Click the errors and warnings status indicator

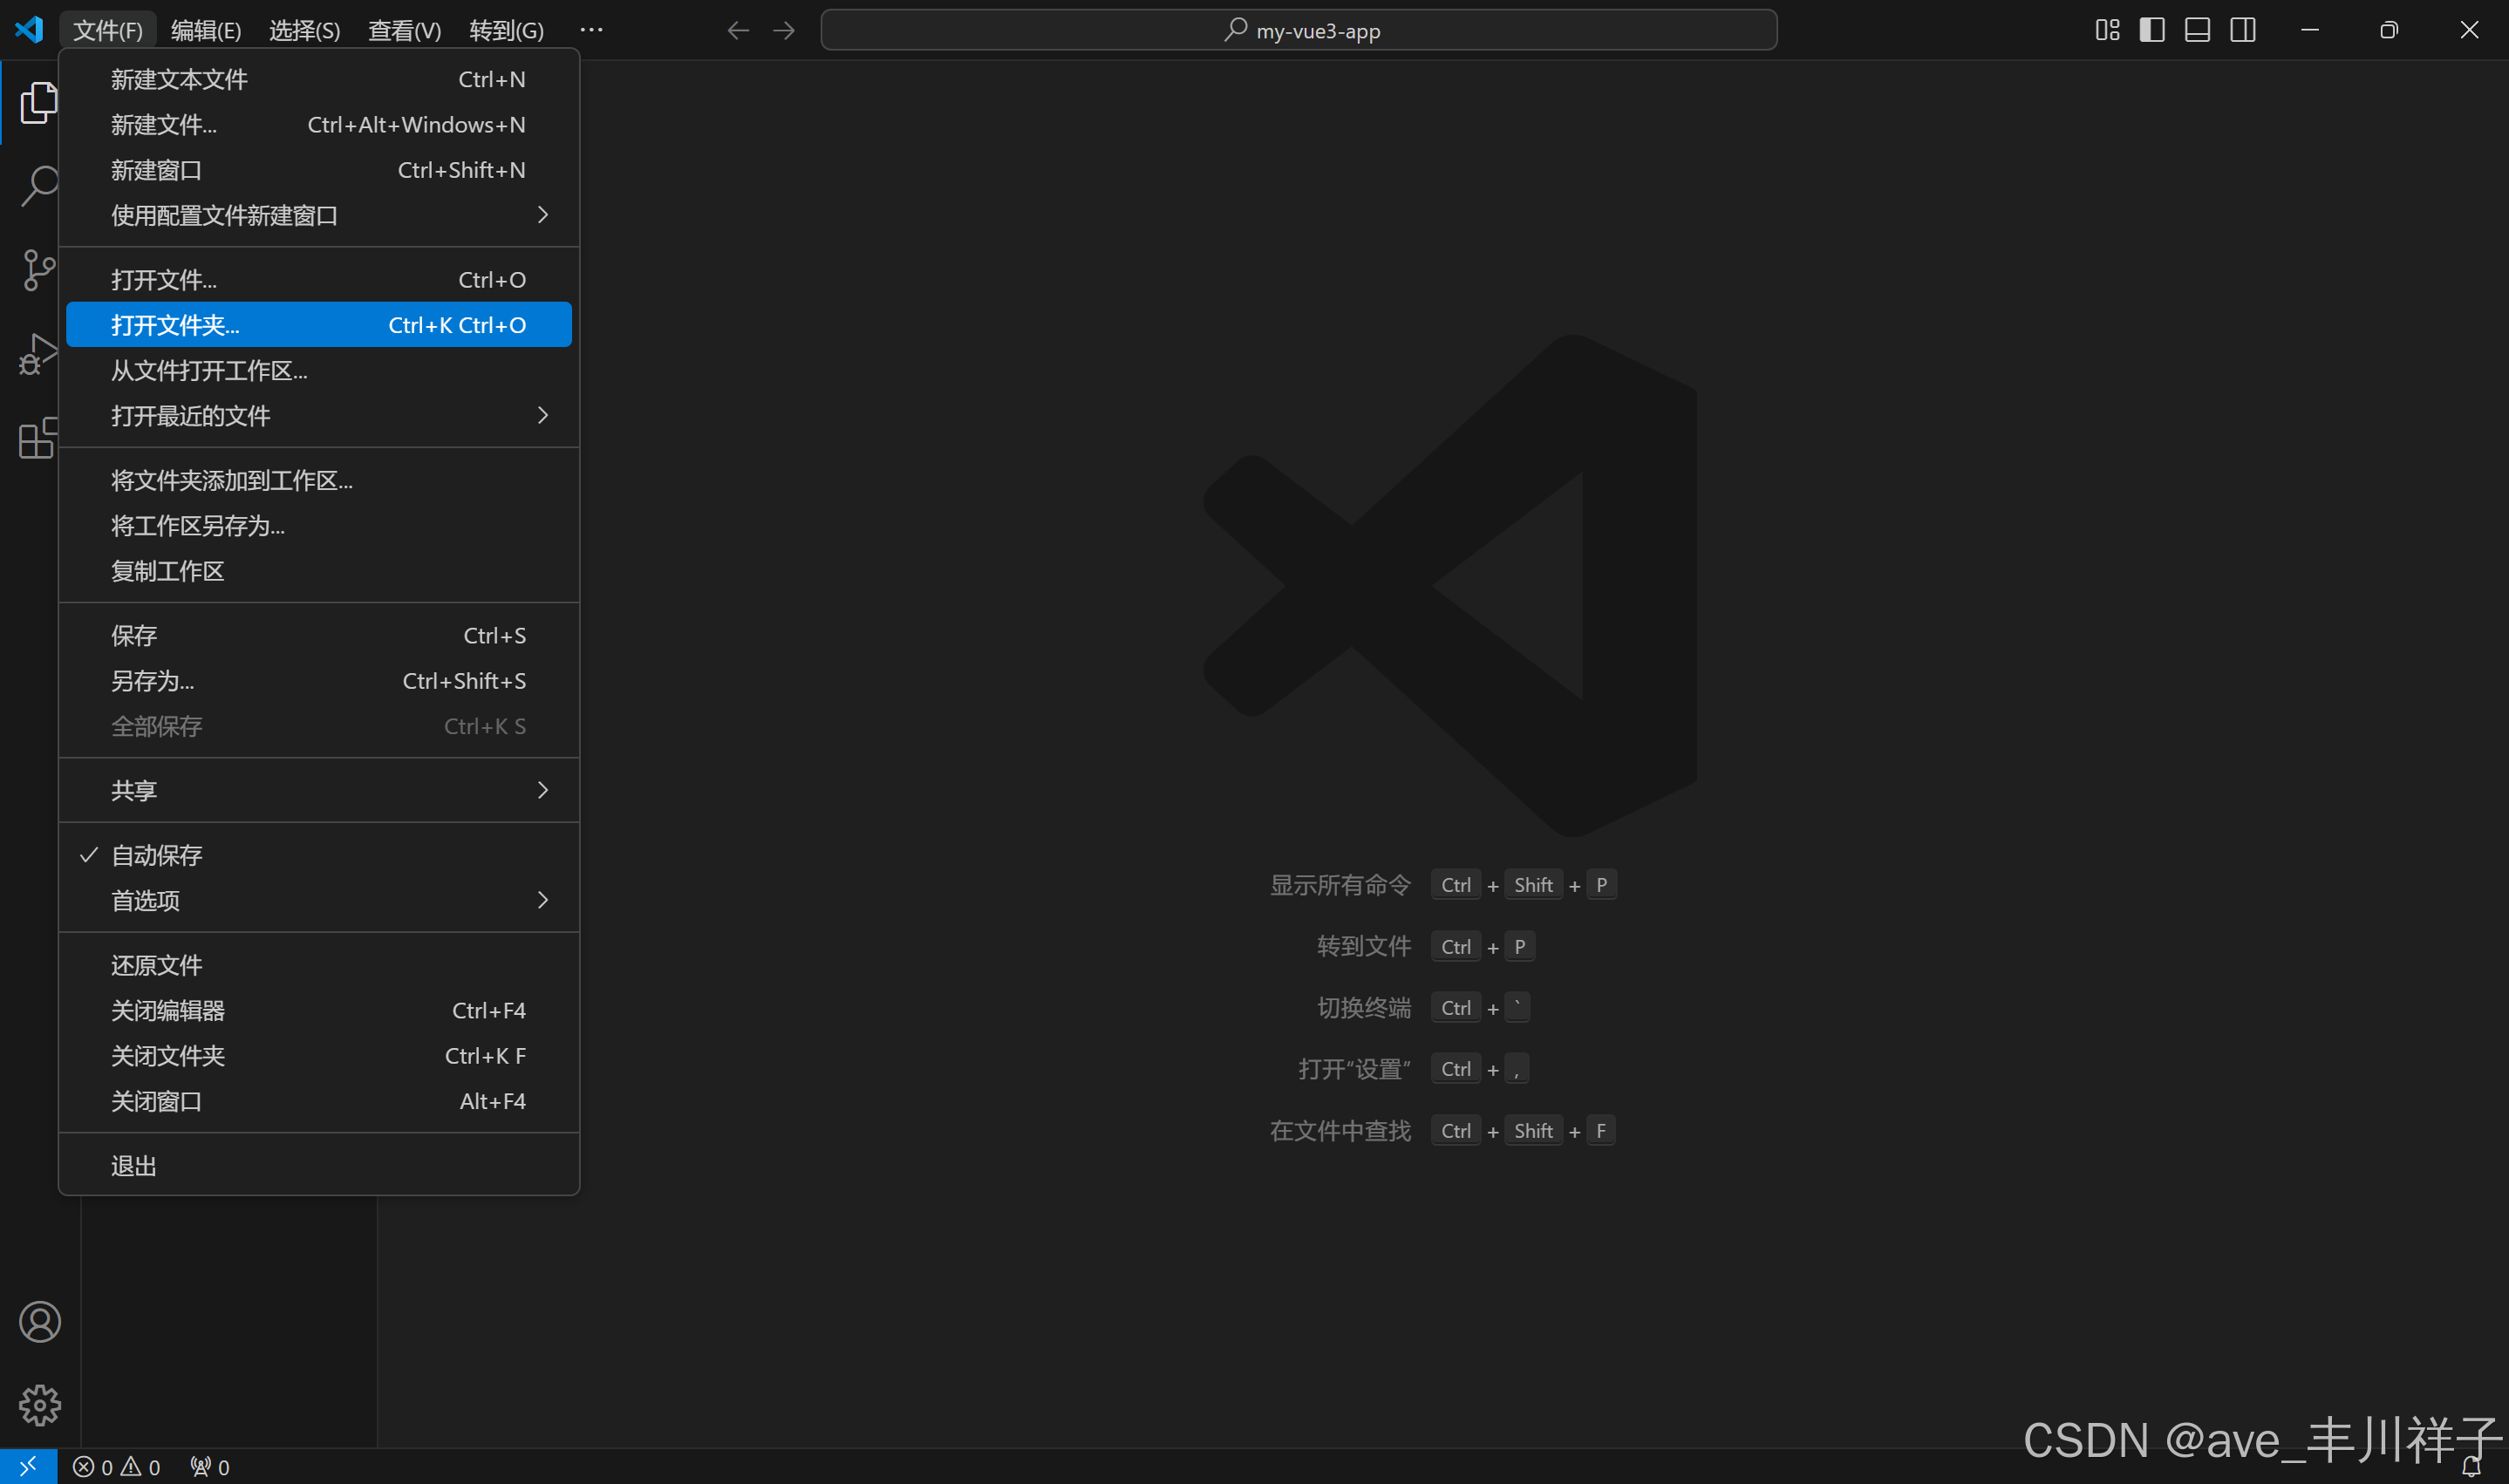117,1467
